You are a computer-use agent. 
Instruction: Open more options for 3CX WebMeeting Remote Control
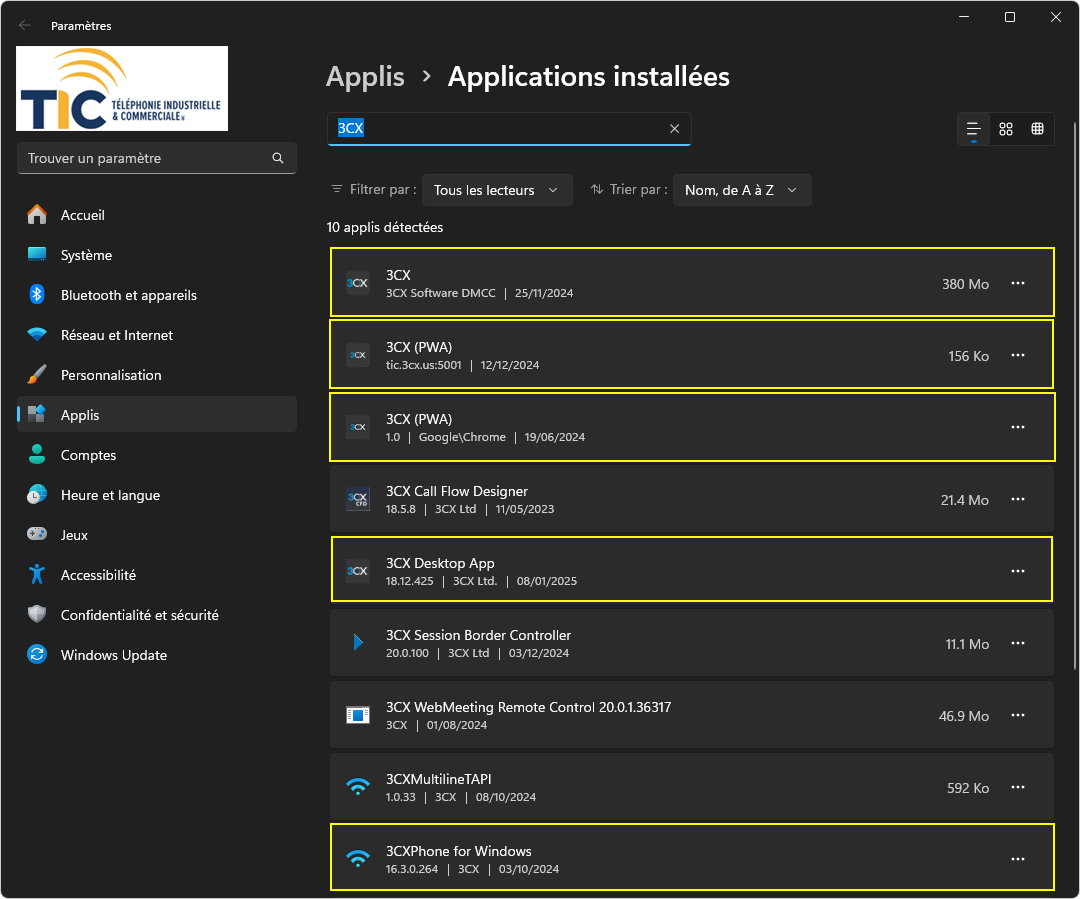[x=1017, y=715]
